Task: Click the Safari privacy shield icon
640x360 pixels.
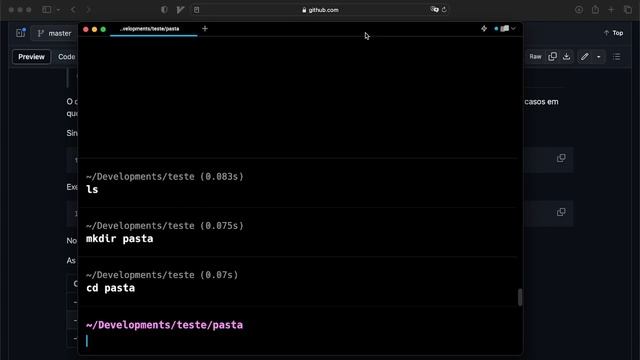Action: [x=164, y=9]
